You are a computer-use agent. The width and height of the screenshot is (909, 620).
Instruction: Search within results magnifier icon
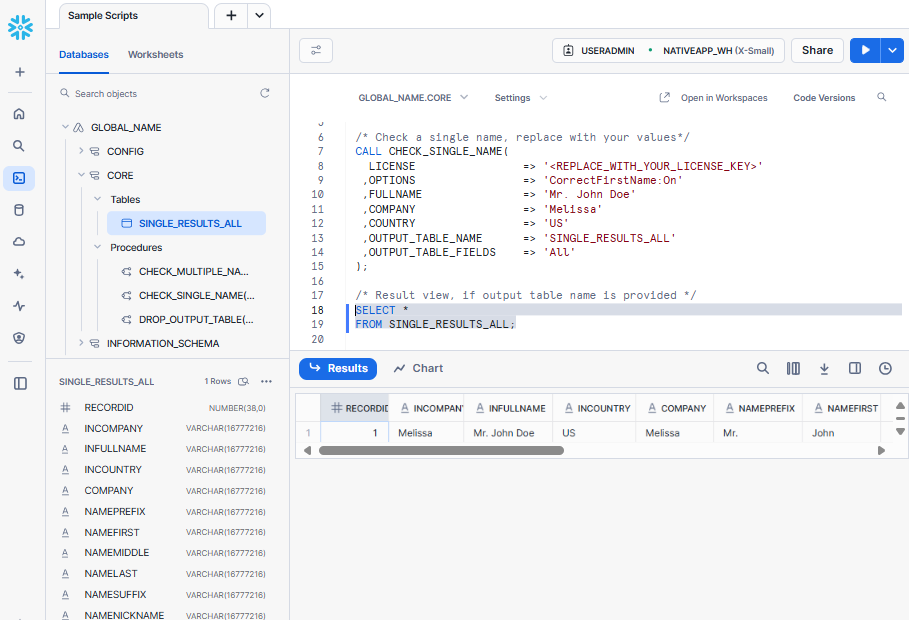(763, 368)
